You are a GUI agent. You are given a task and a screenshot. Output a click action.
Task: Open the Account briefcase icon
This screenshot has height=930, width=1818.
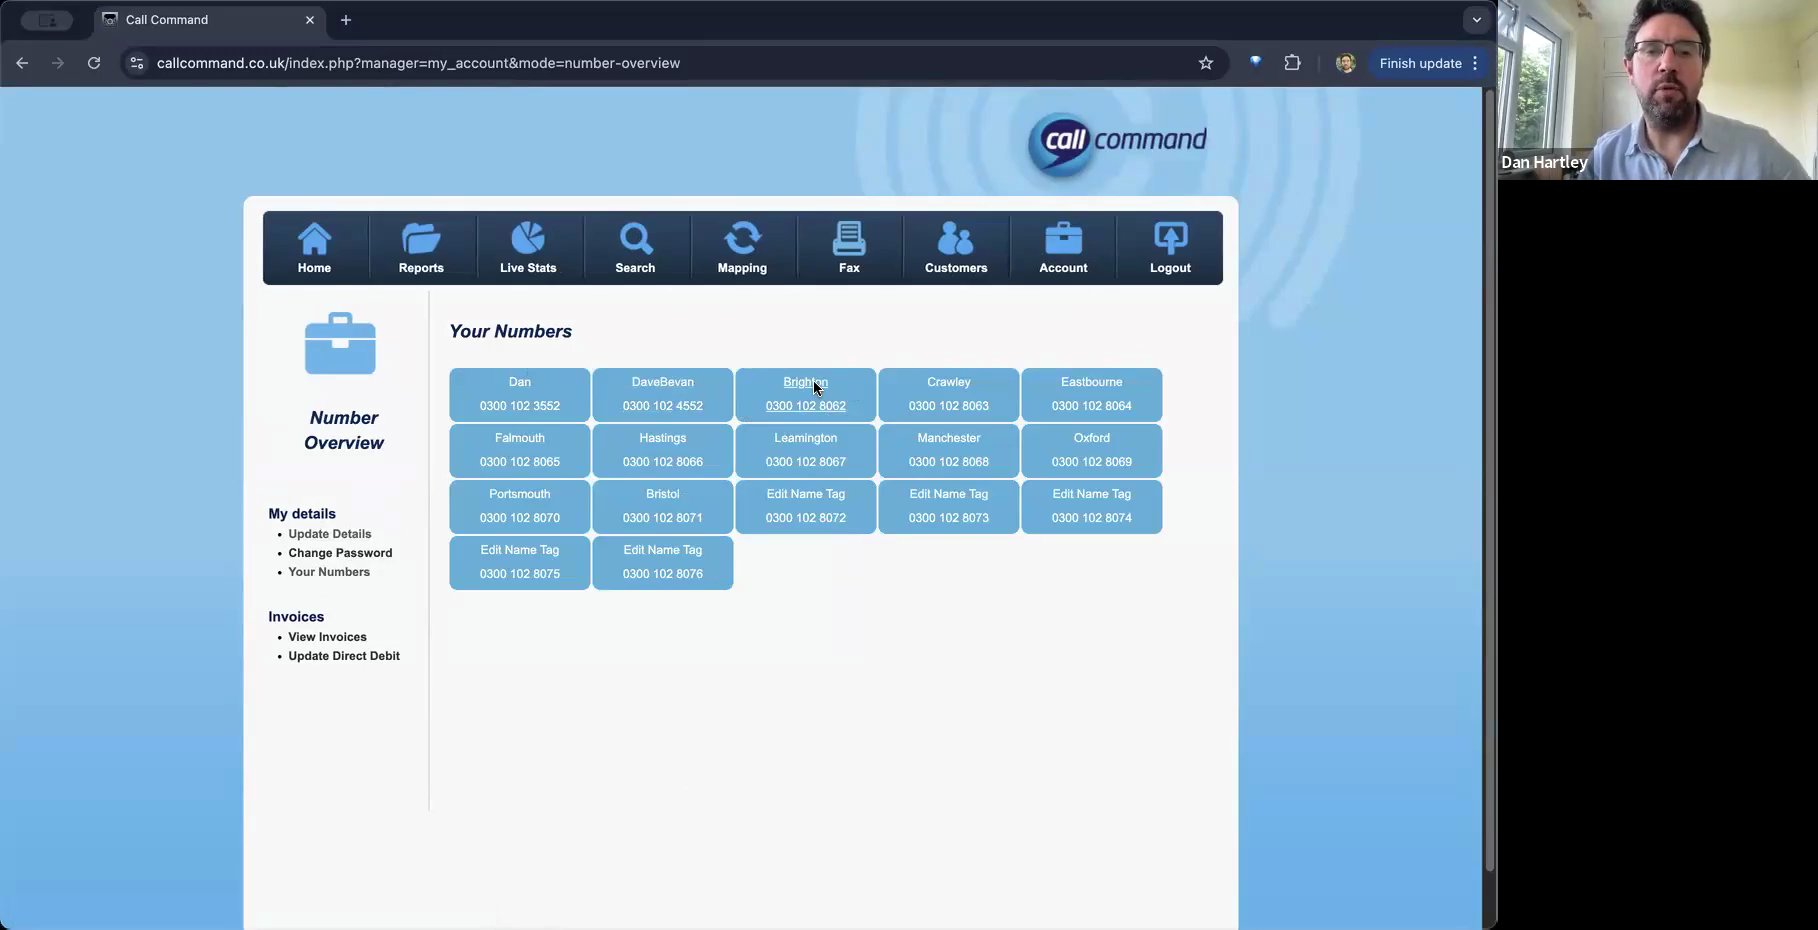point(1063,238)
